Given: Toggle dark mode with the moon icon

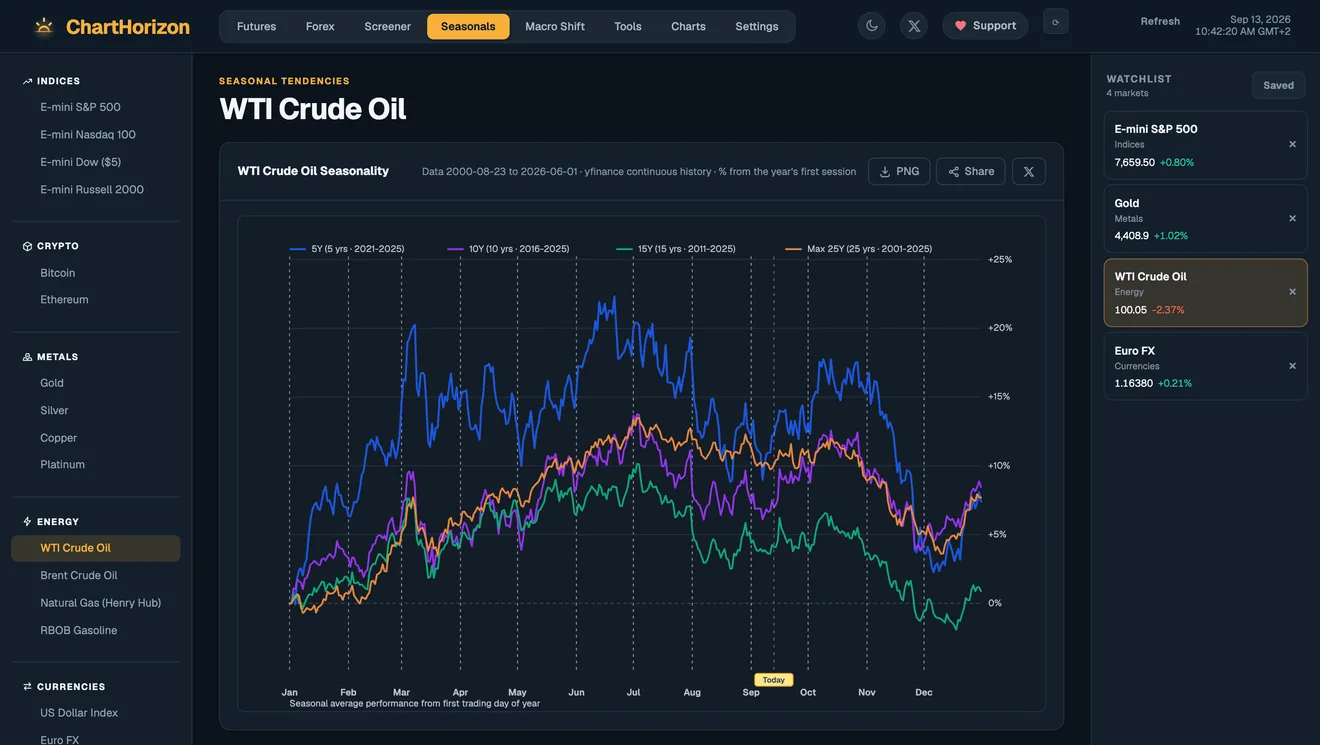Looking at the screenshot, I should pyautogui.click(x=872, y=26).
